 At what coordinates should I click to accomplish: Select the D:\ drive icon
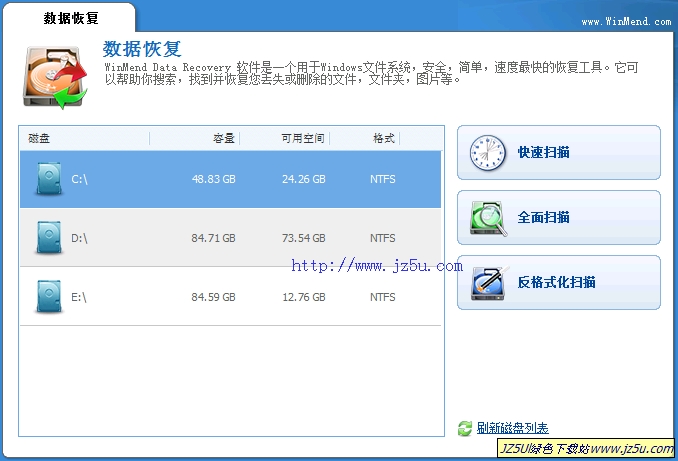point(49,237)
